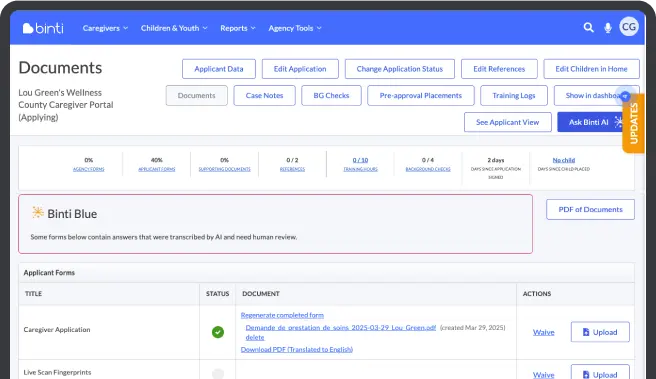Select the Documents tab button
656x379 pixels.
(197, 95)
